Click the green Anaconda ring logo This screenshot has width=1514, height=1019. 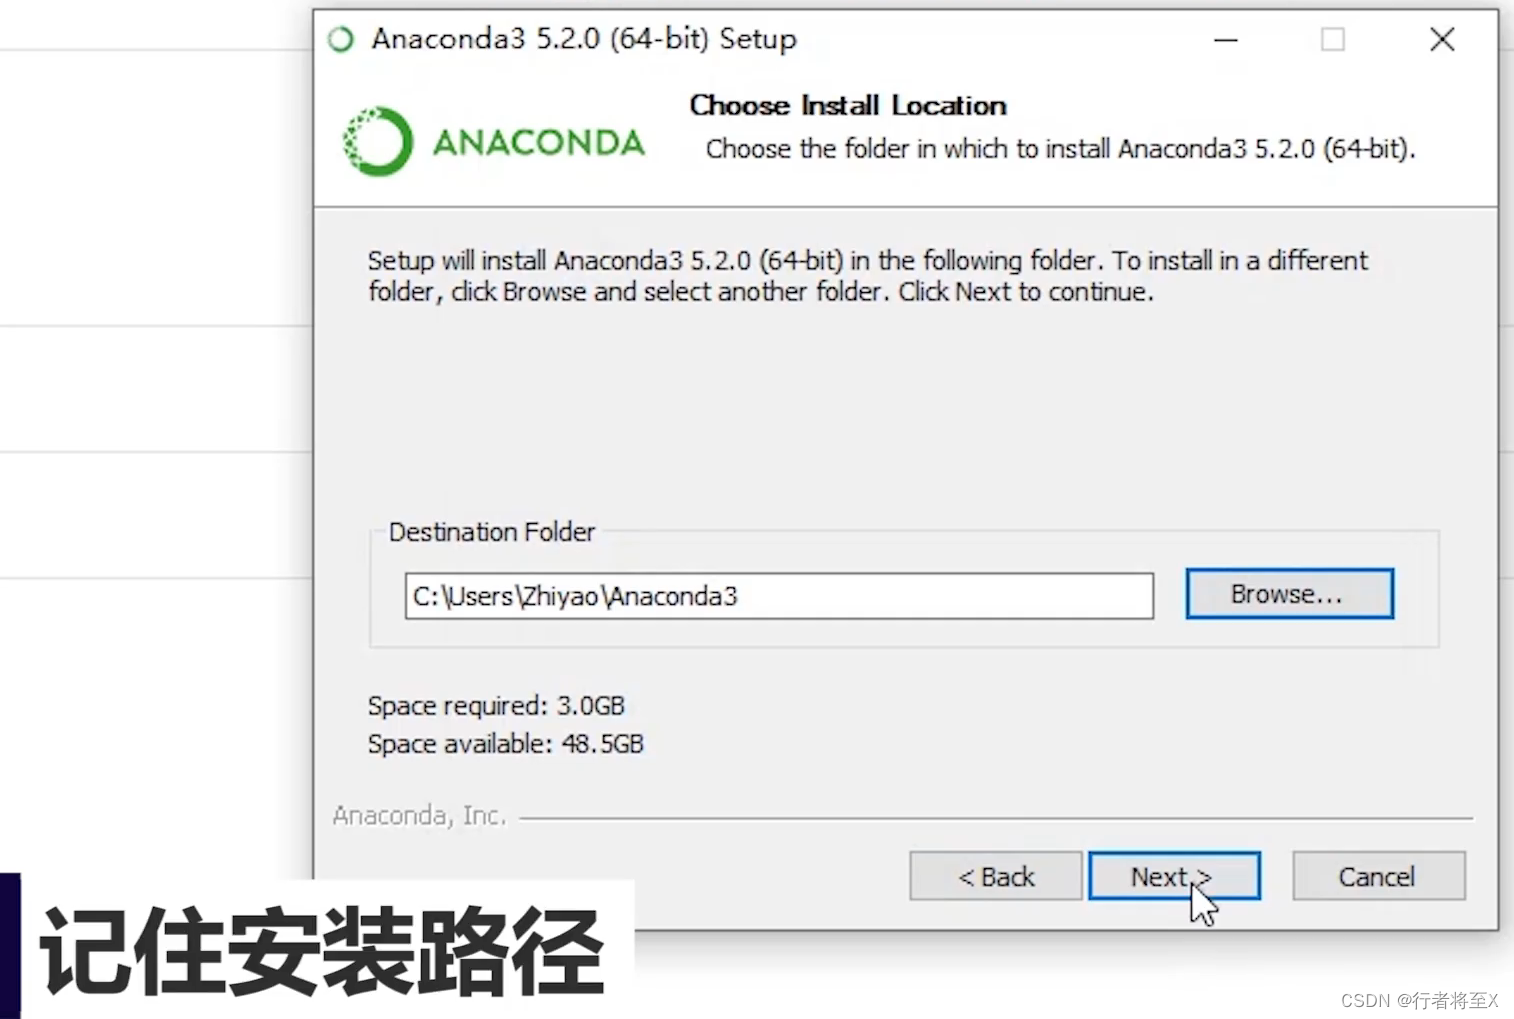pos(377,141)
